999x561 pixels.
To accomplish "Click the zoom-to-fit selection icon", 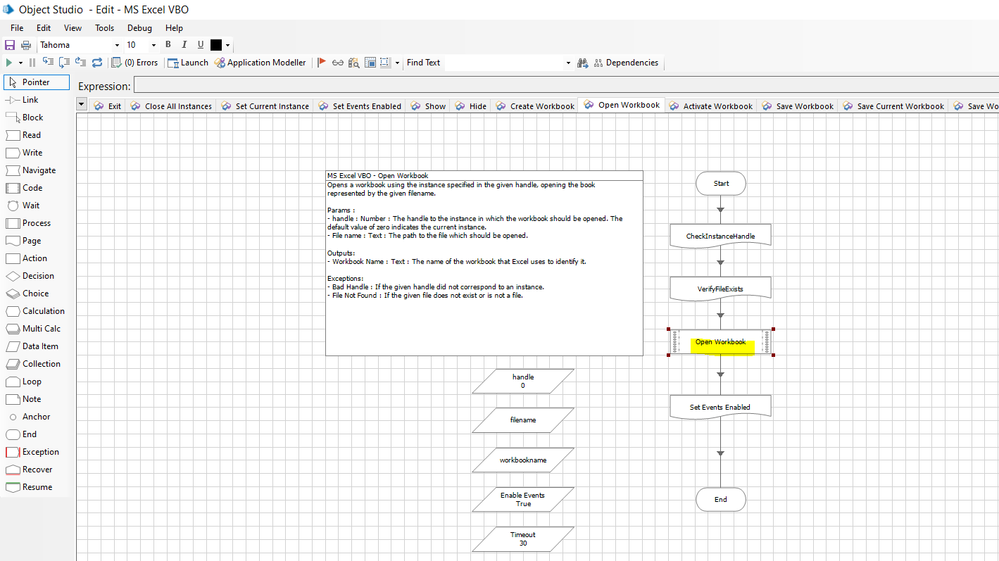I will point(385,62).
